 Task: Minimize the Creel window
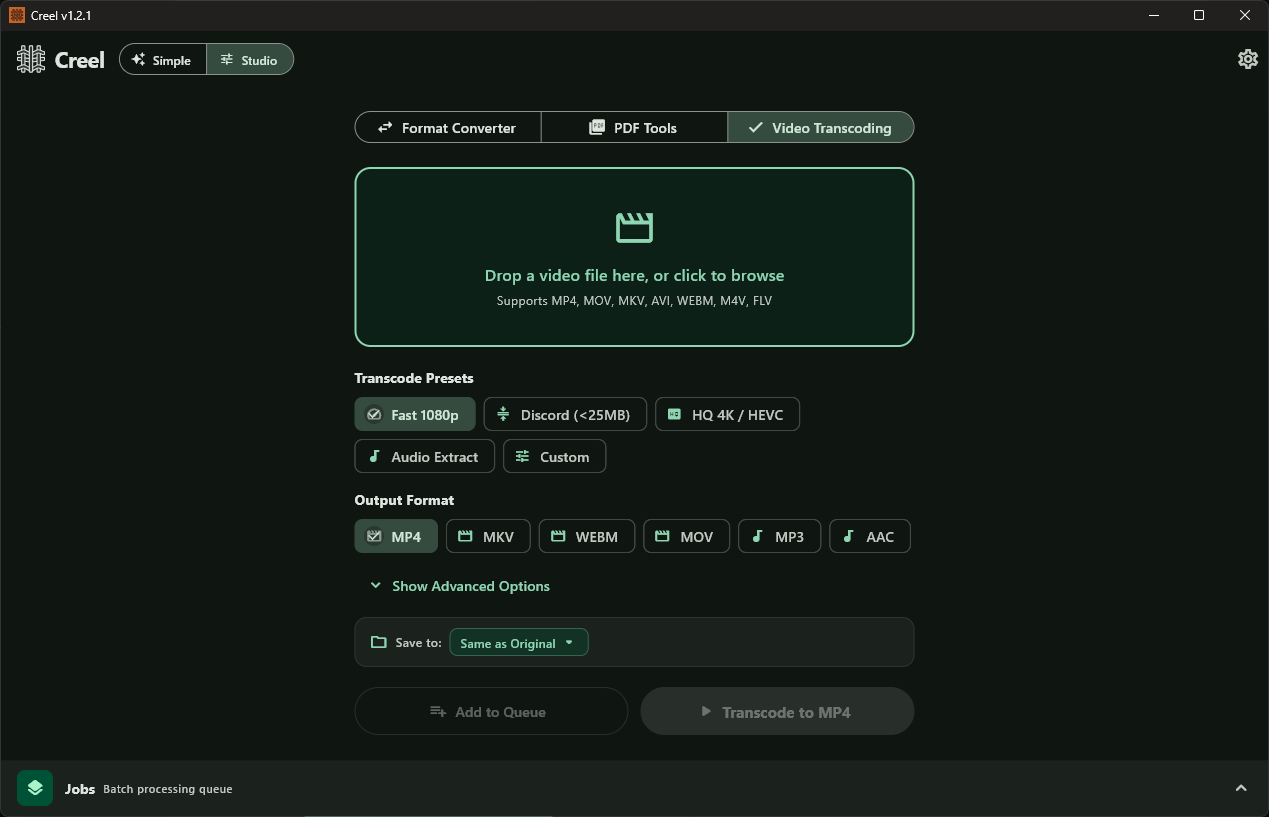point(1153,15)
